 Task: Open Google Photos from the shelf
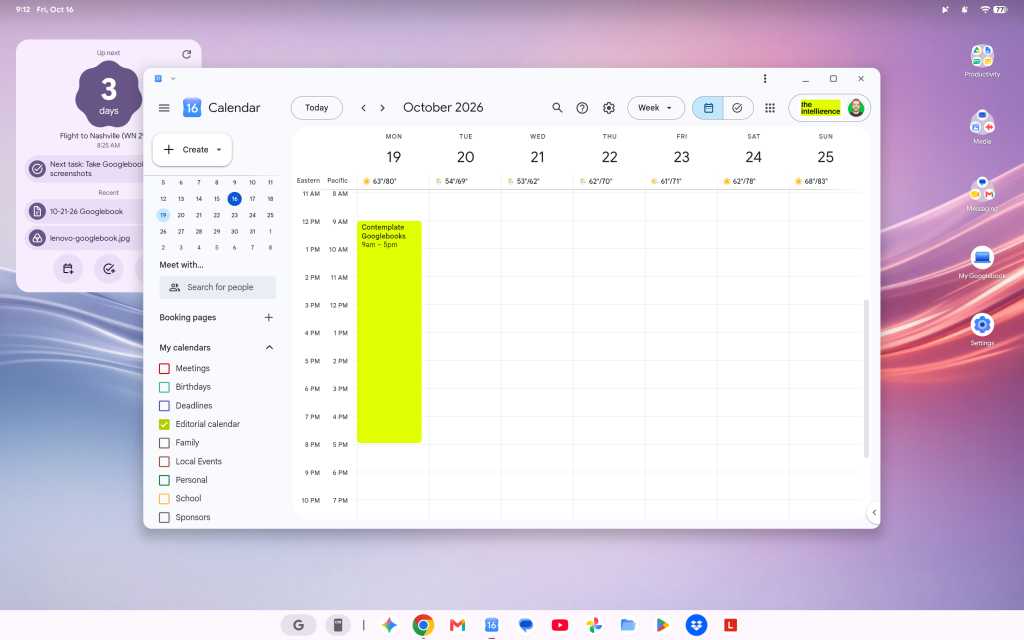tap(594, 625)
